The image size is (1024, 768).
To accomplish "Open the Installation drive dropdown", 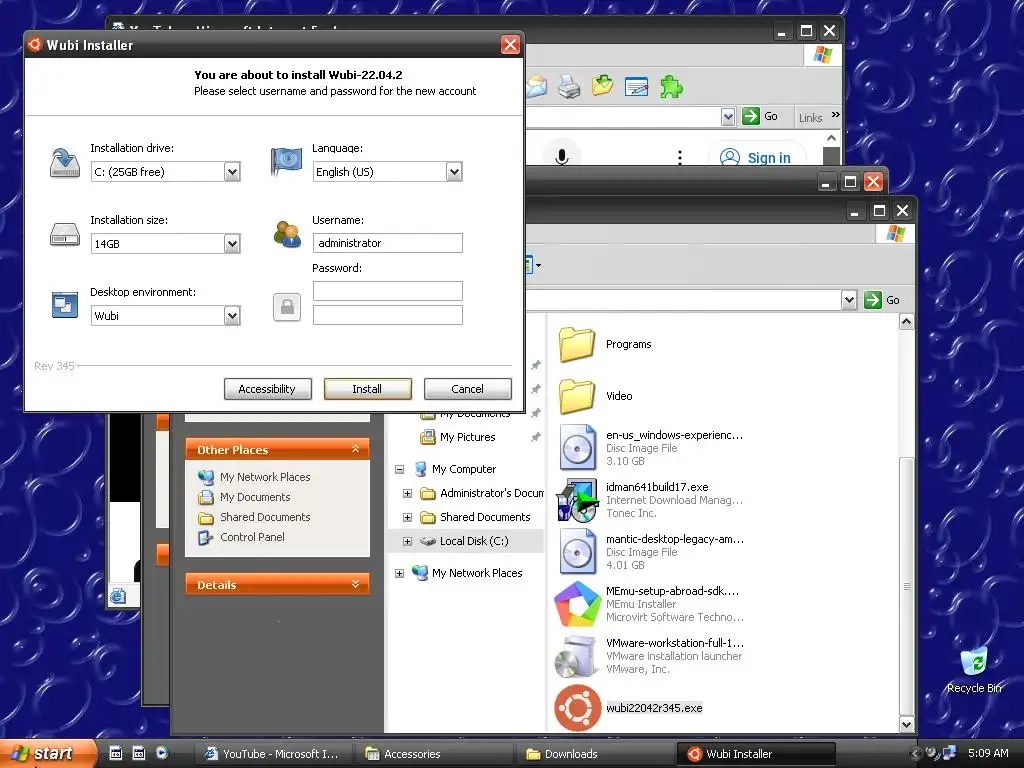I will point(232,172).
